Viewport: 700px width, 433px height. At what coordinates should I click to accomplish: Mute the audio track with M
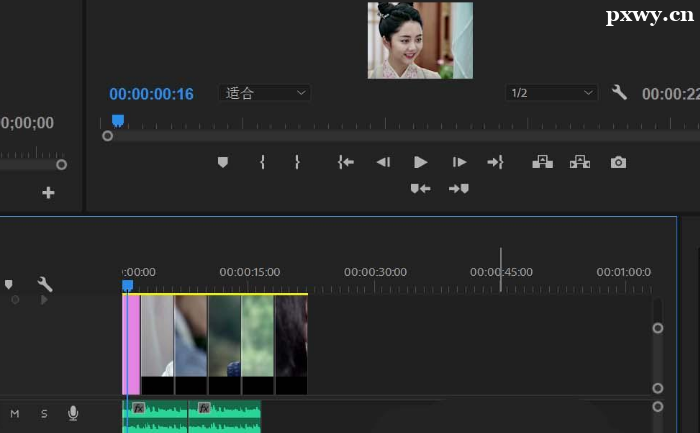[x=15, y=413]
